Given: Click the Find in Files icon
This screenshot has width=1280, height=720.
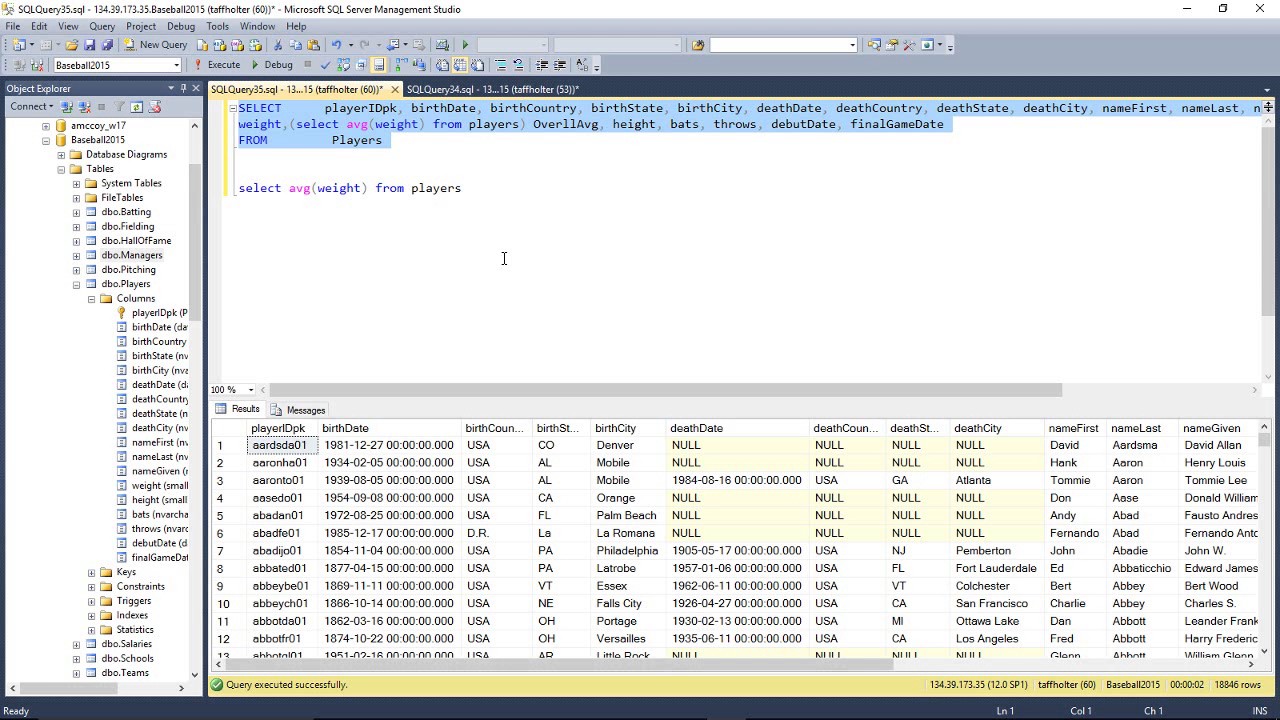Looking at the screenshot, I should (698, 45).
